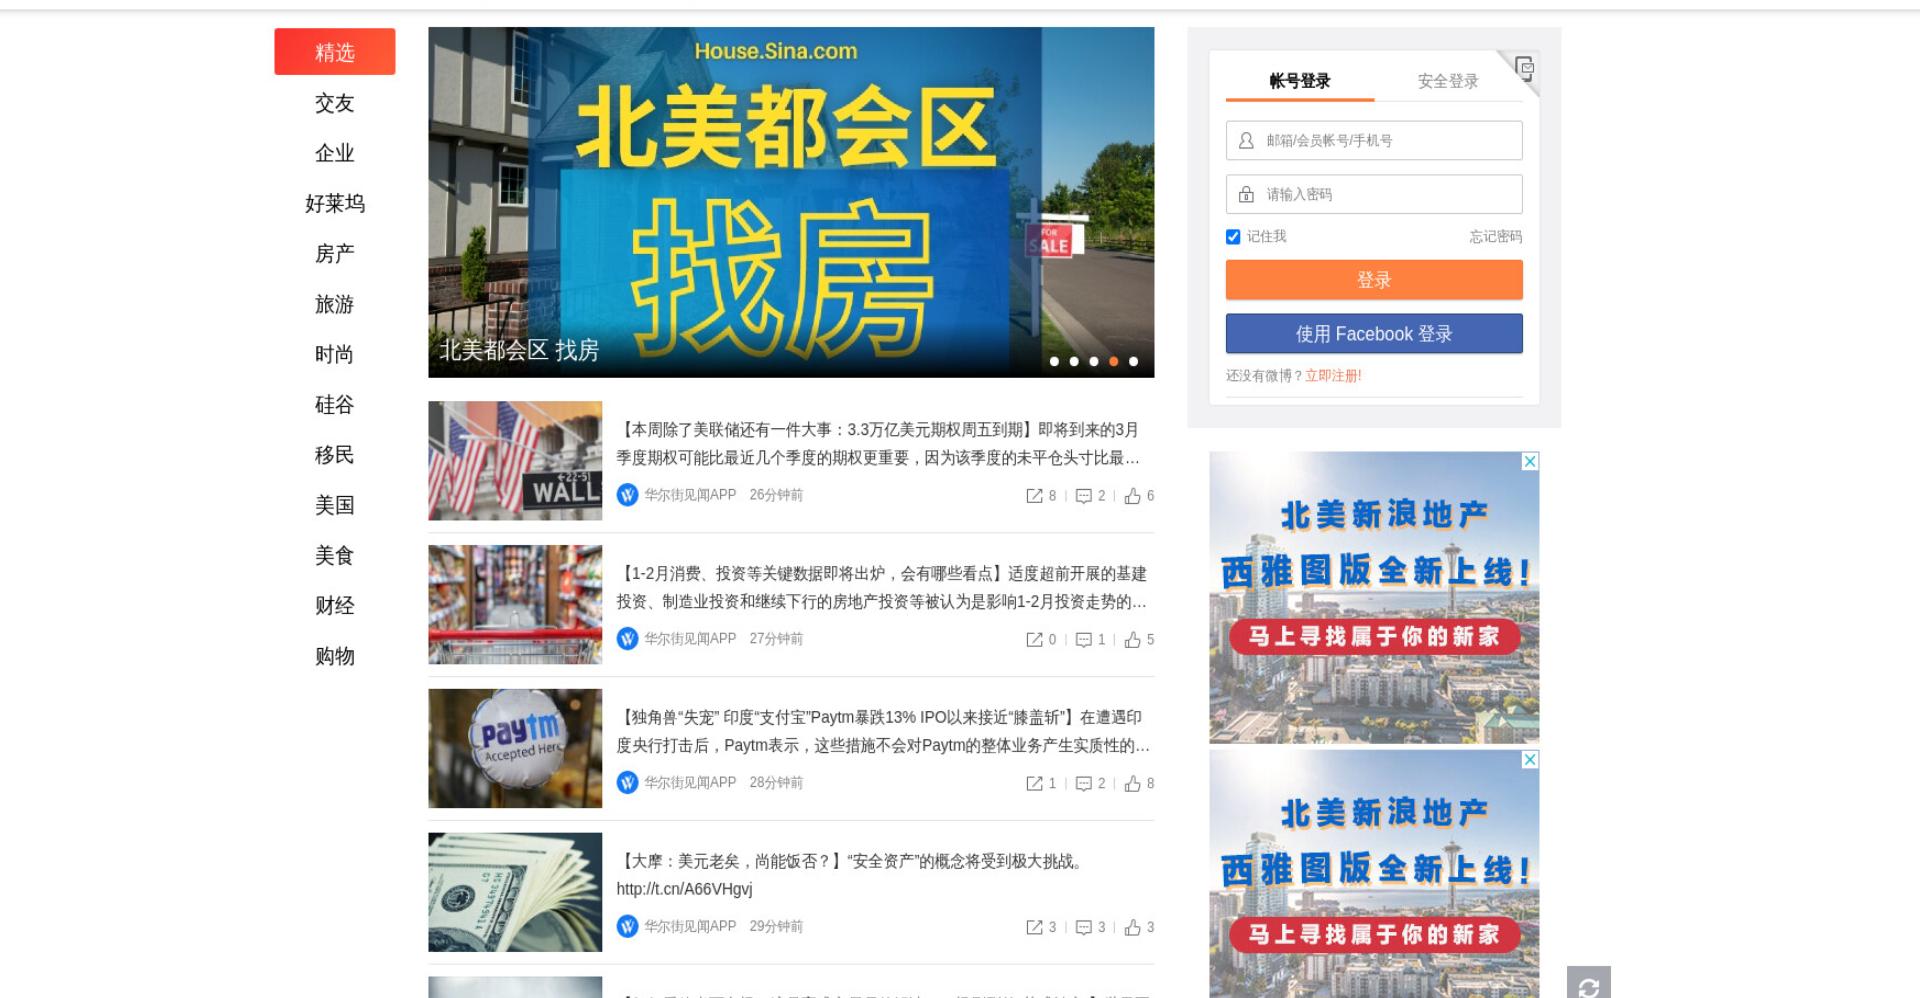The height and width of the screenshot is (998, 1920).
Task: Open the Paytm暴跌13% post text
Action: click(883, 732)
